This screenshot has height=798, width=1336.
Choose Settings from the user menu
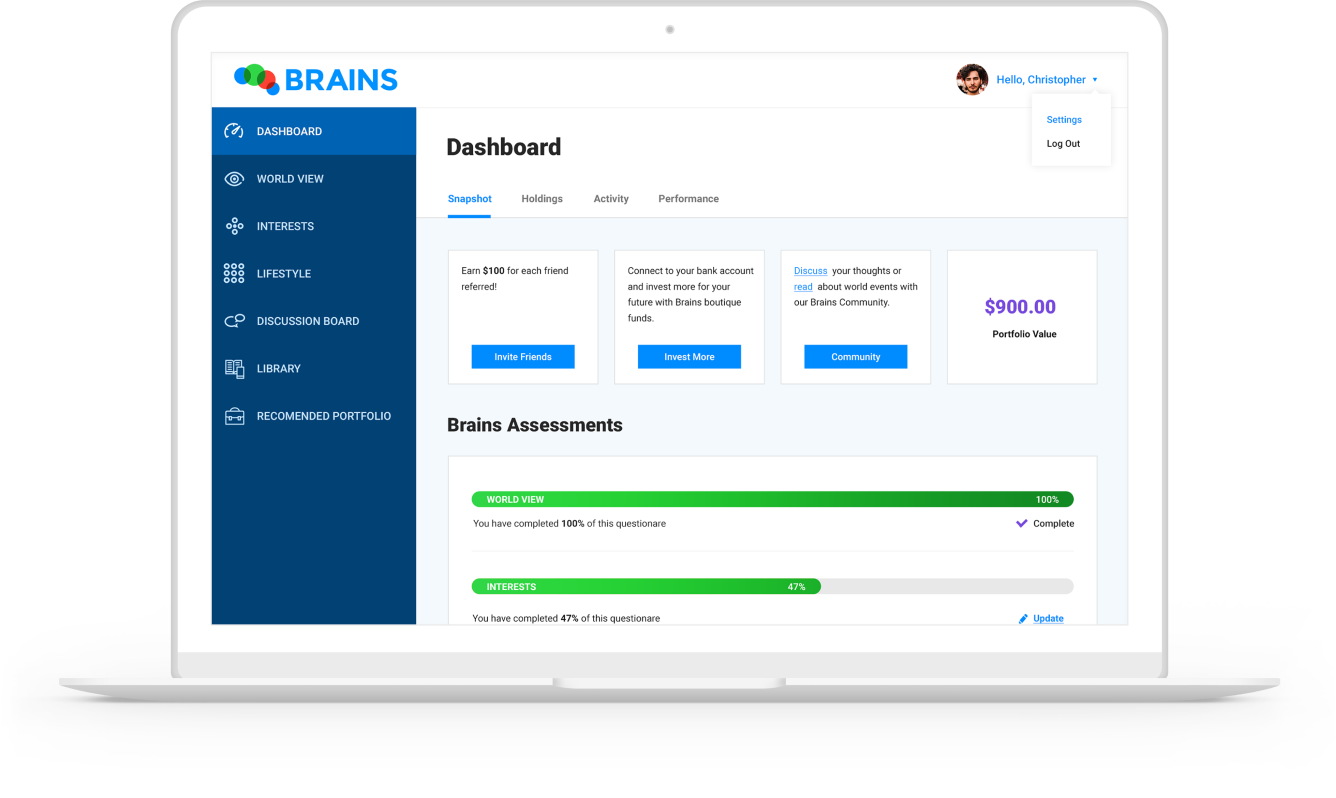1064,120
